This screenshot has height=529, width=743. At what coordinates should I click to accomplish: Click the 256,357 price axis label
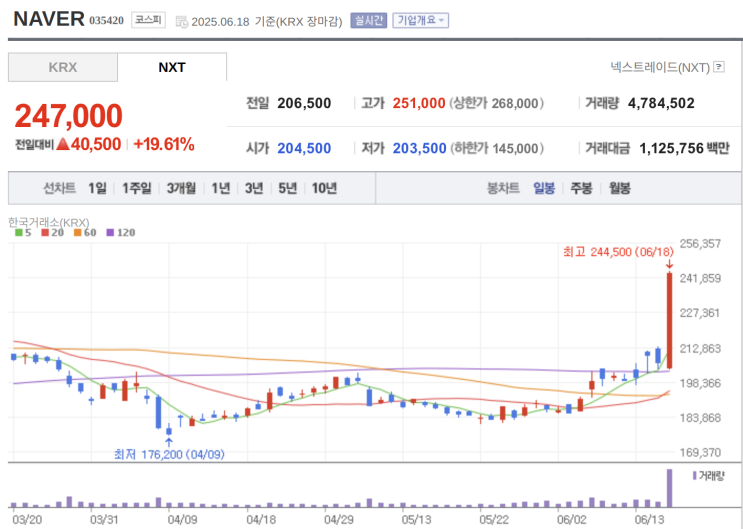[700, 244]
